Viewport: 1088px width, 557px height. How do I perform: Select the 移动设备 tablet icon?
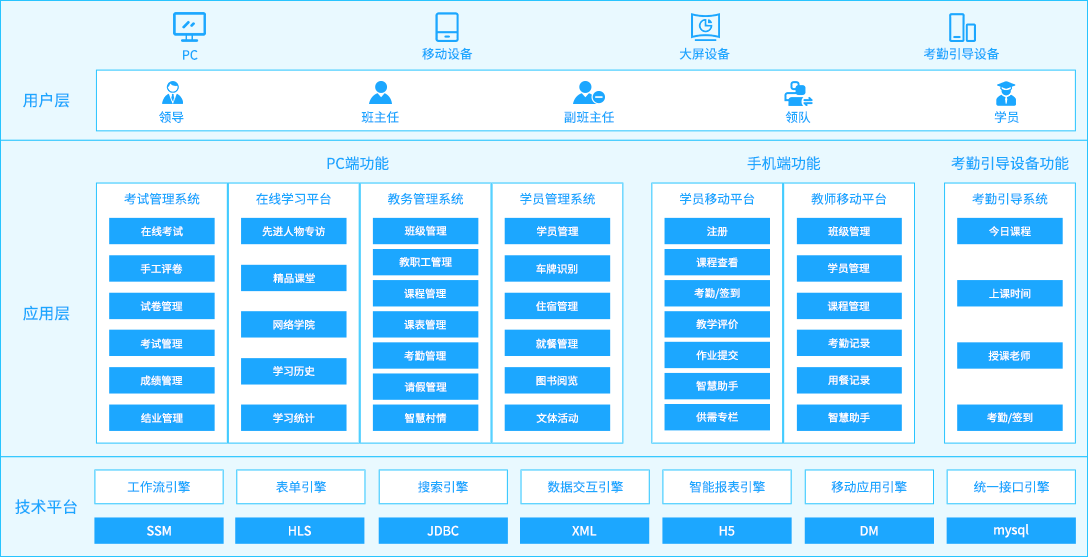(x=447, y=27)
